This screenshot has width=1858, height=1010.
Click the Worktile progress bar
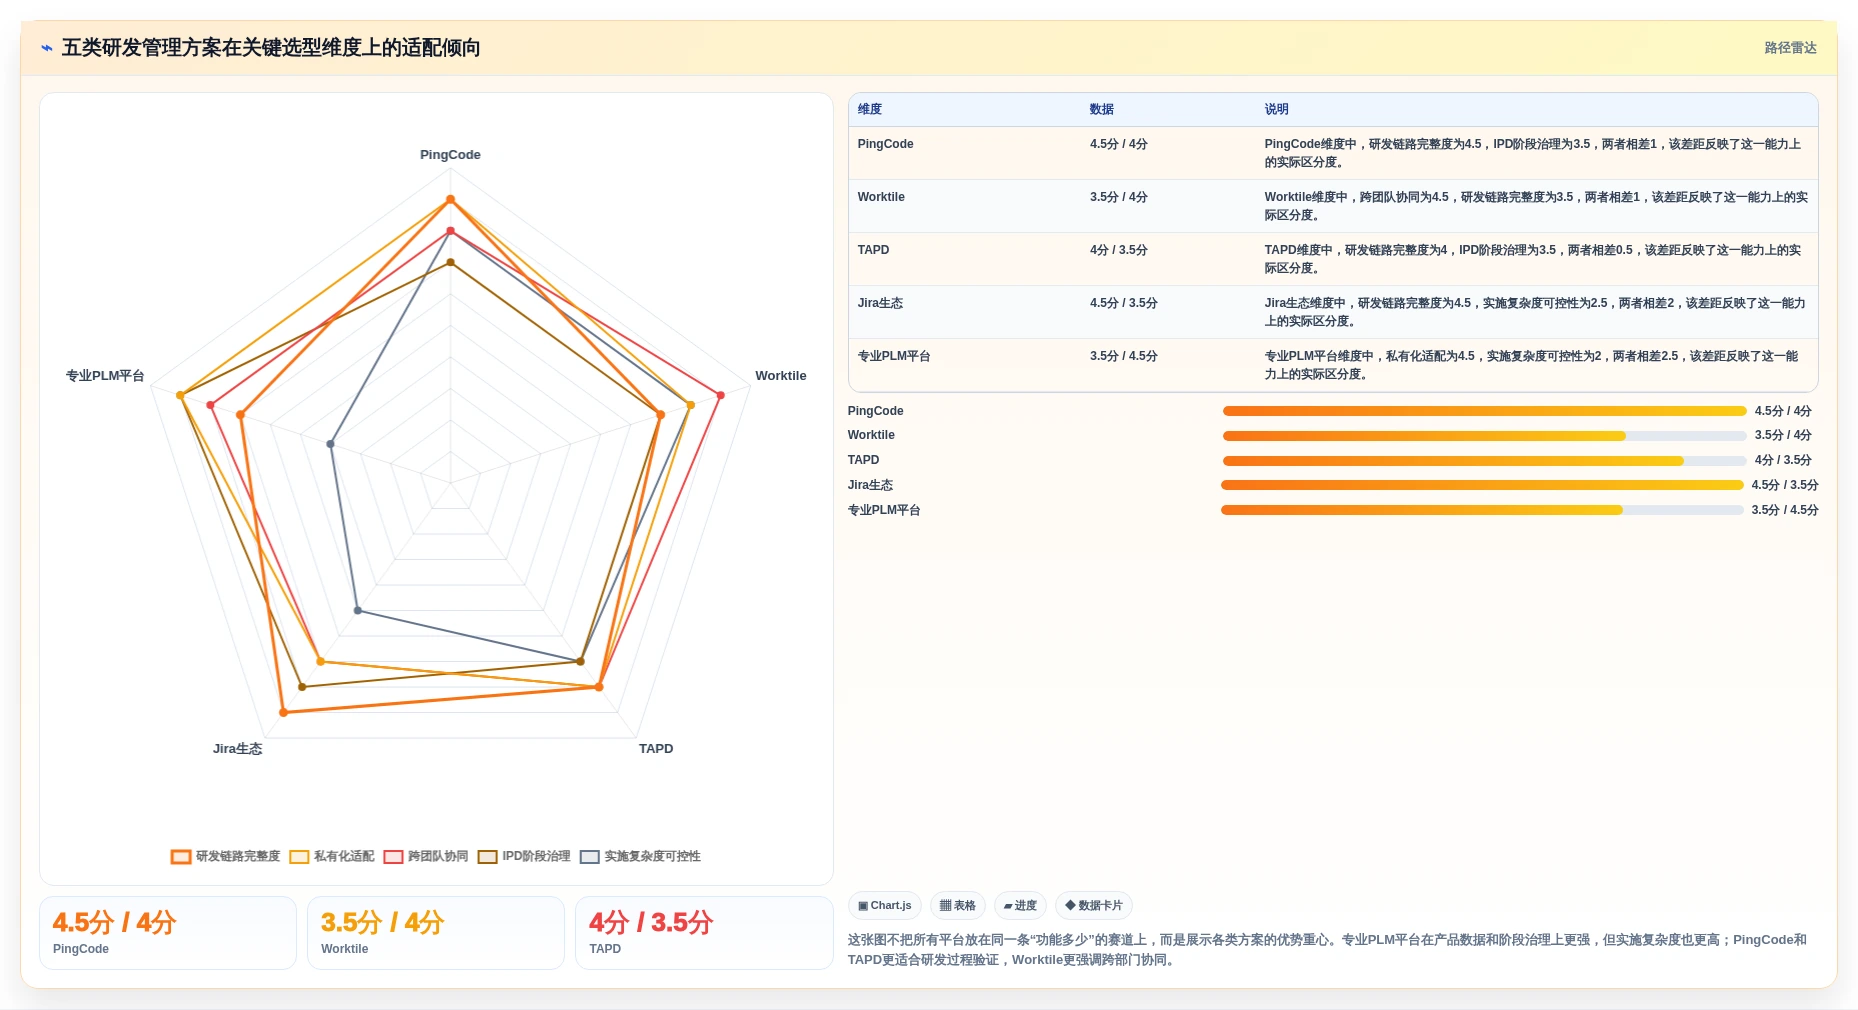(1484, 436)
